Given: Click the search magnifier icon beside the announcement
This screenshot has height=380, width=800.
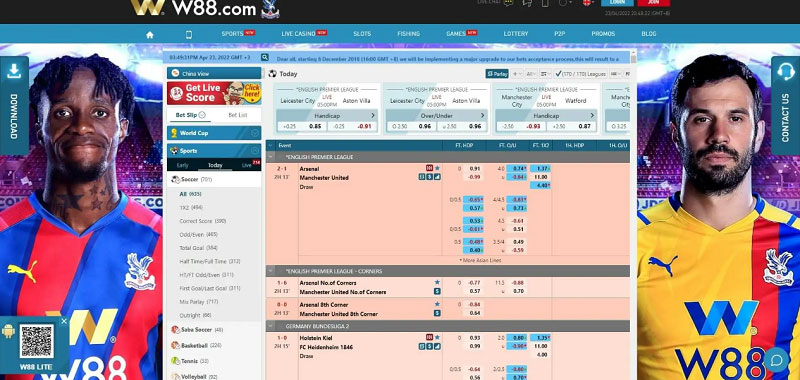Looking at the screenshot, I should pyautogui.click(x=265, y=58).
